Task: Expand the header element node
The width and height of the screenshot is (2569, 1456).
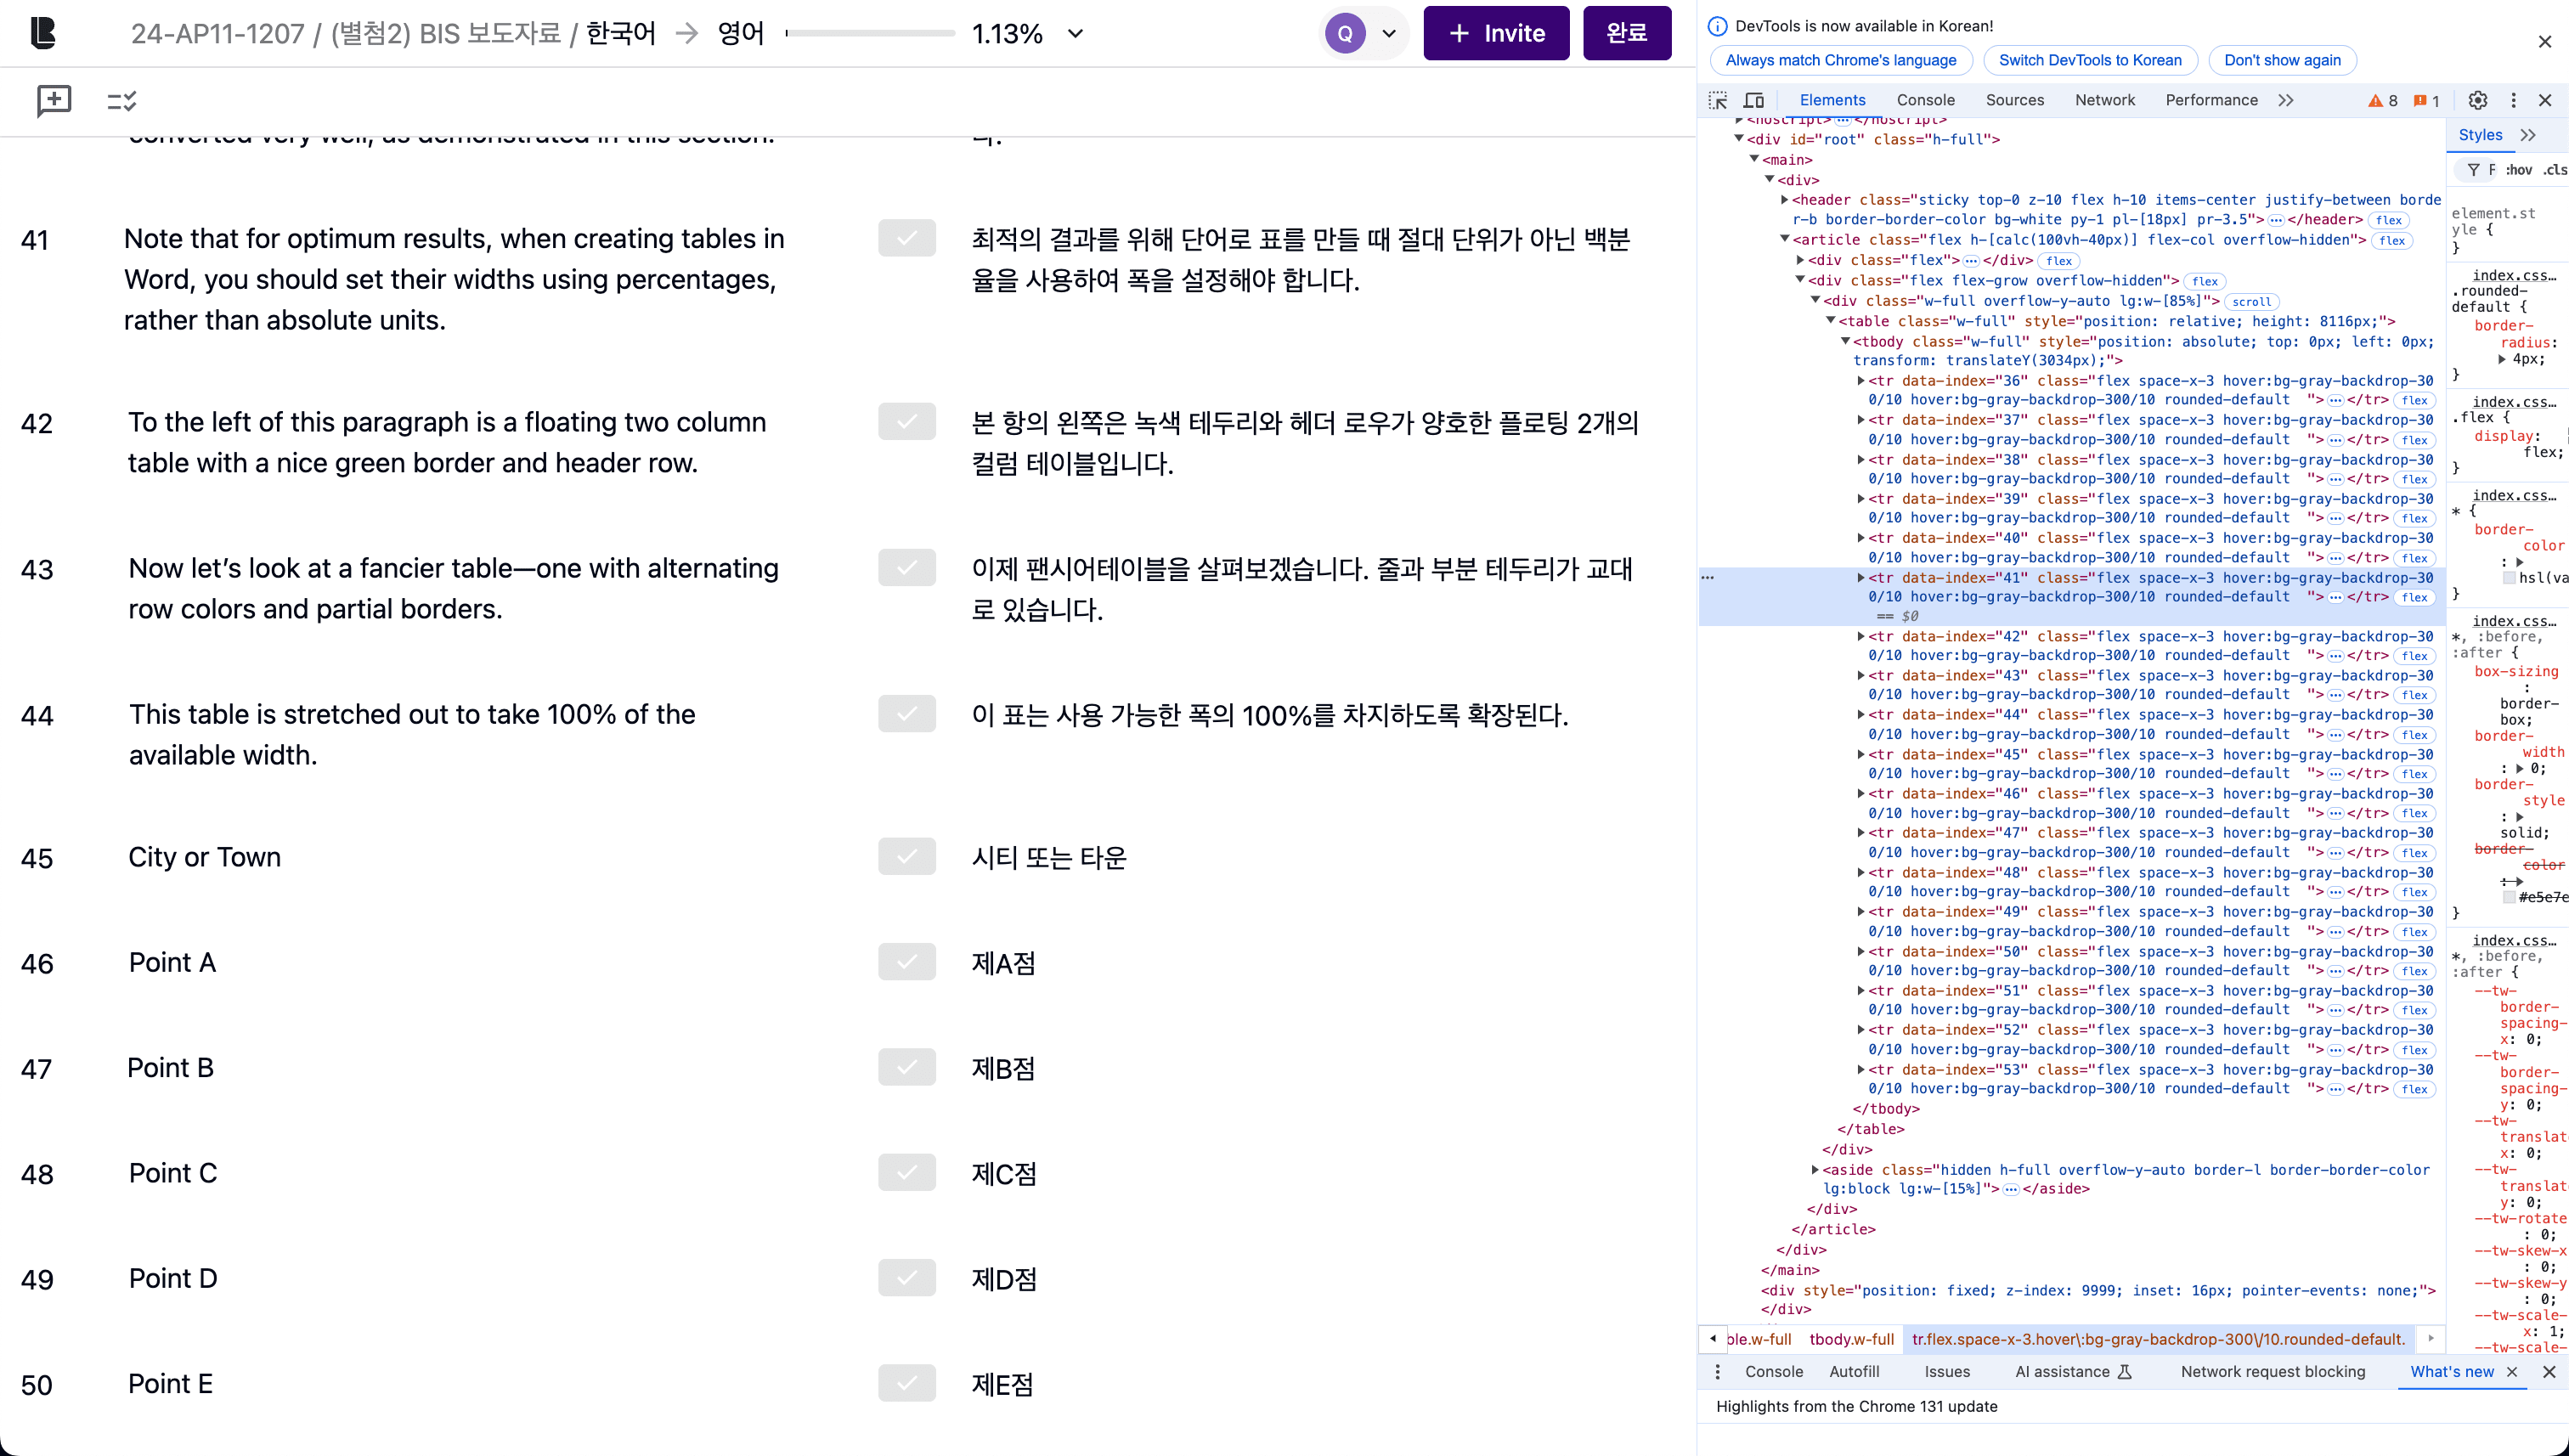Action: (x=1784, y=200)
